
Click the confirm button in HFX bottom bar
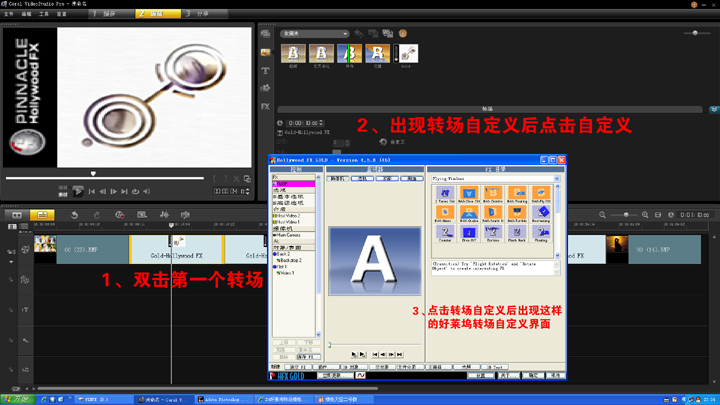pyautogui.click(x=533, y=376)
